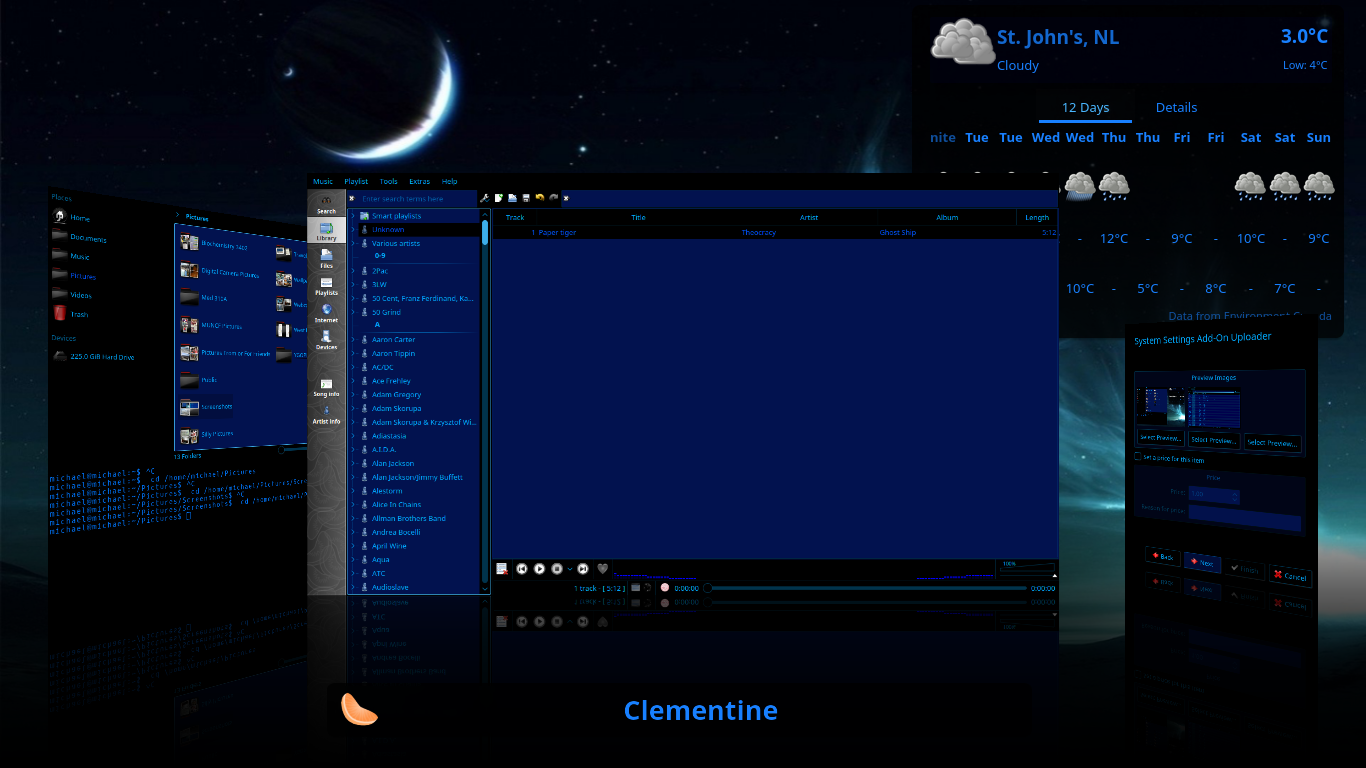
Task: Open the Files sidebar icon
Action: (326, 259)
